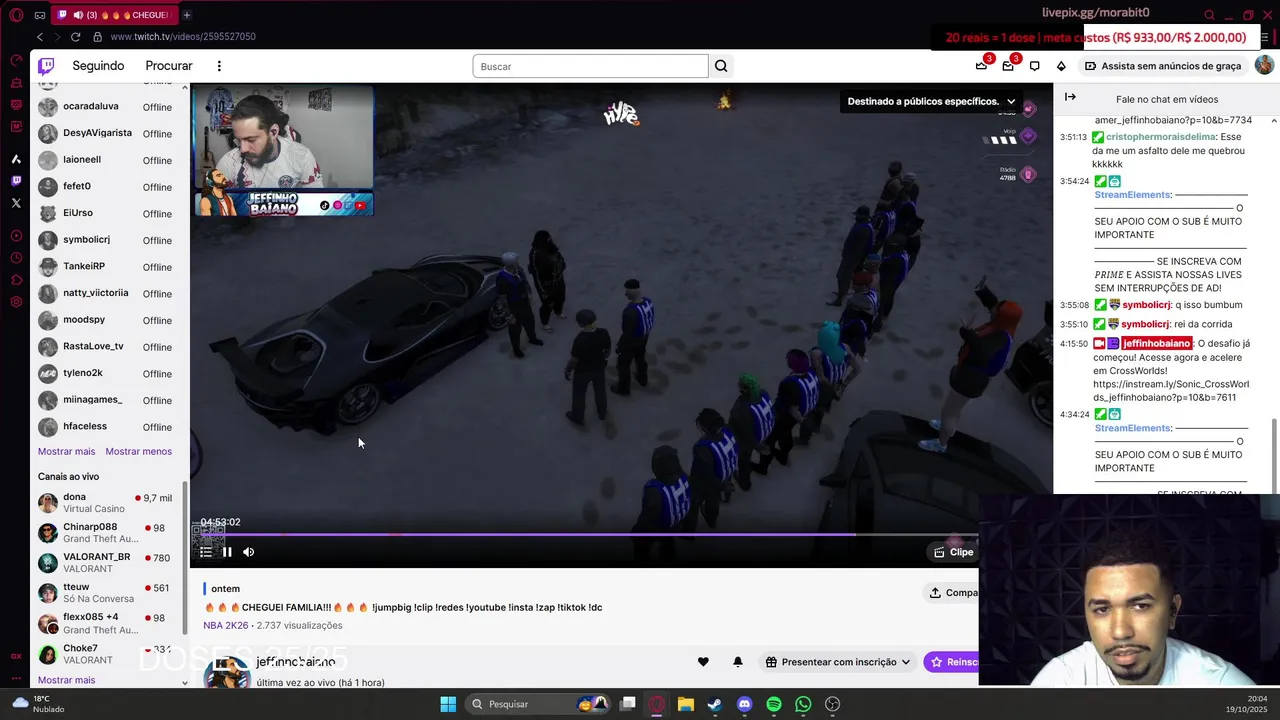Image resolution: width=1280 pixels, height=720 pixels.
Task: Open the jeffinhobaiano channel name link
Action: 295,662
